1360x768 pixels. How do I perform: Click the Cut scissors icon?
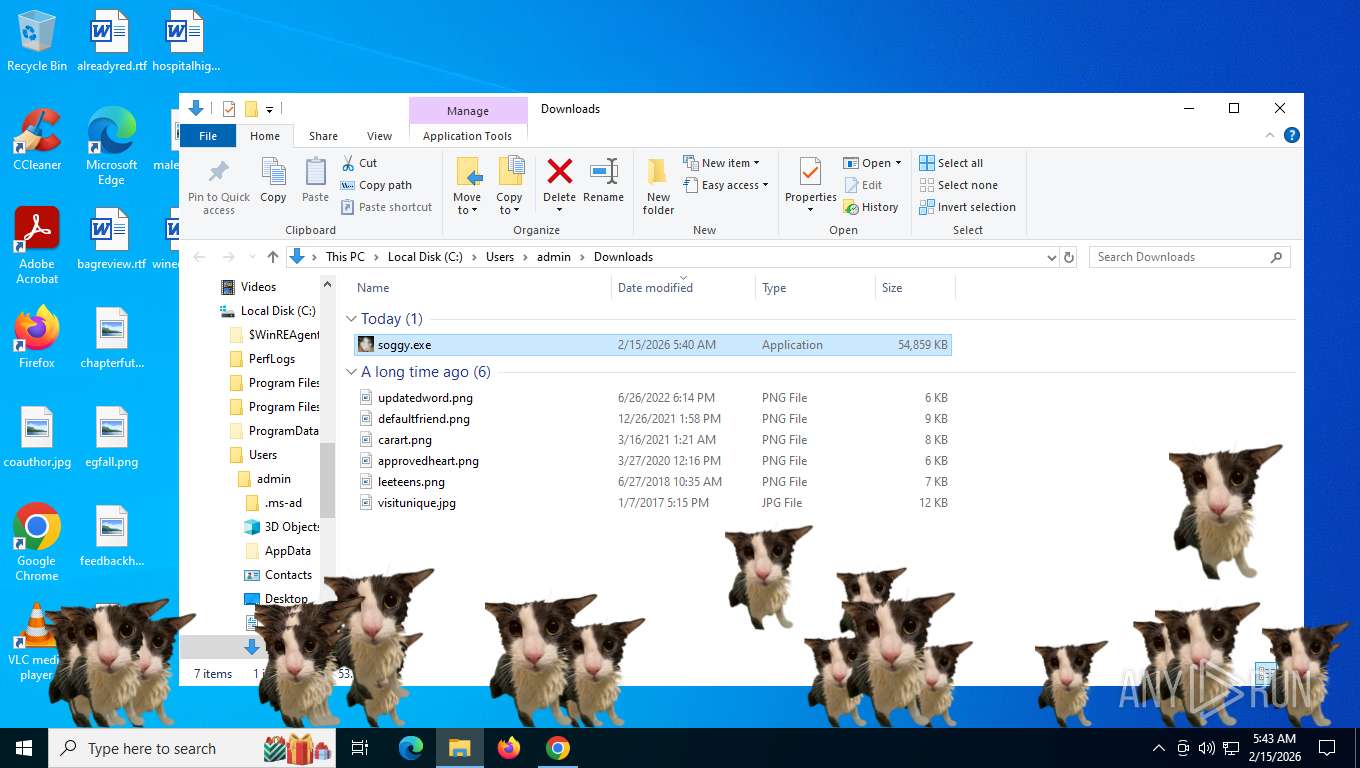point(348,163)
